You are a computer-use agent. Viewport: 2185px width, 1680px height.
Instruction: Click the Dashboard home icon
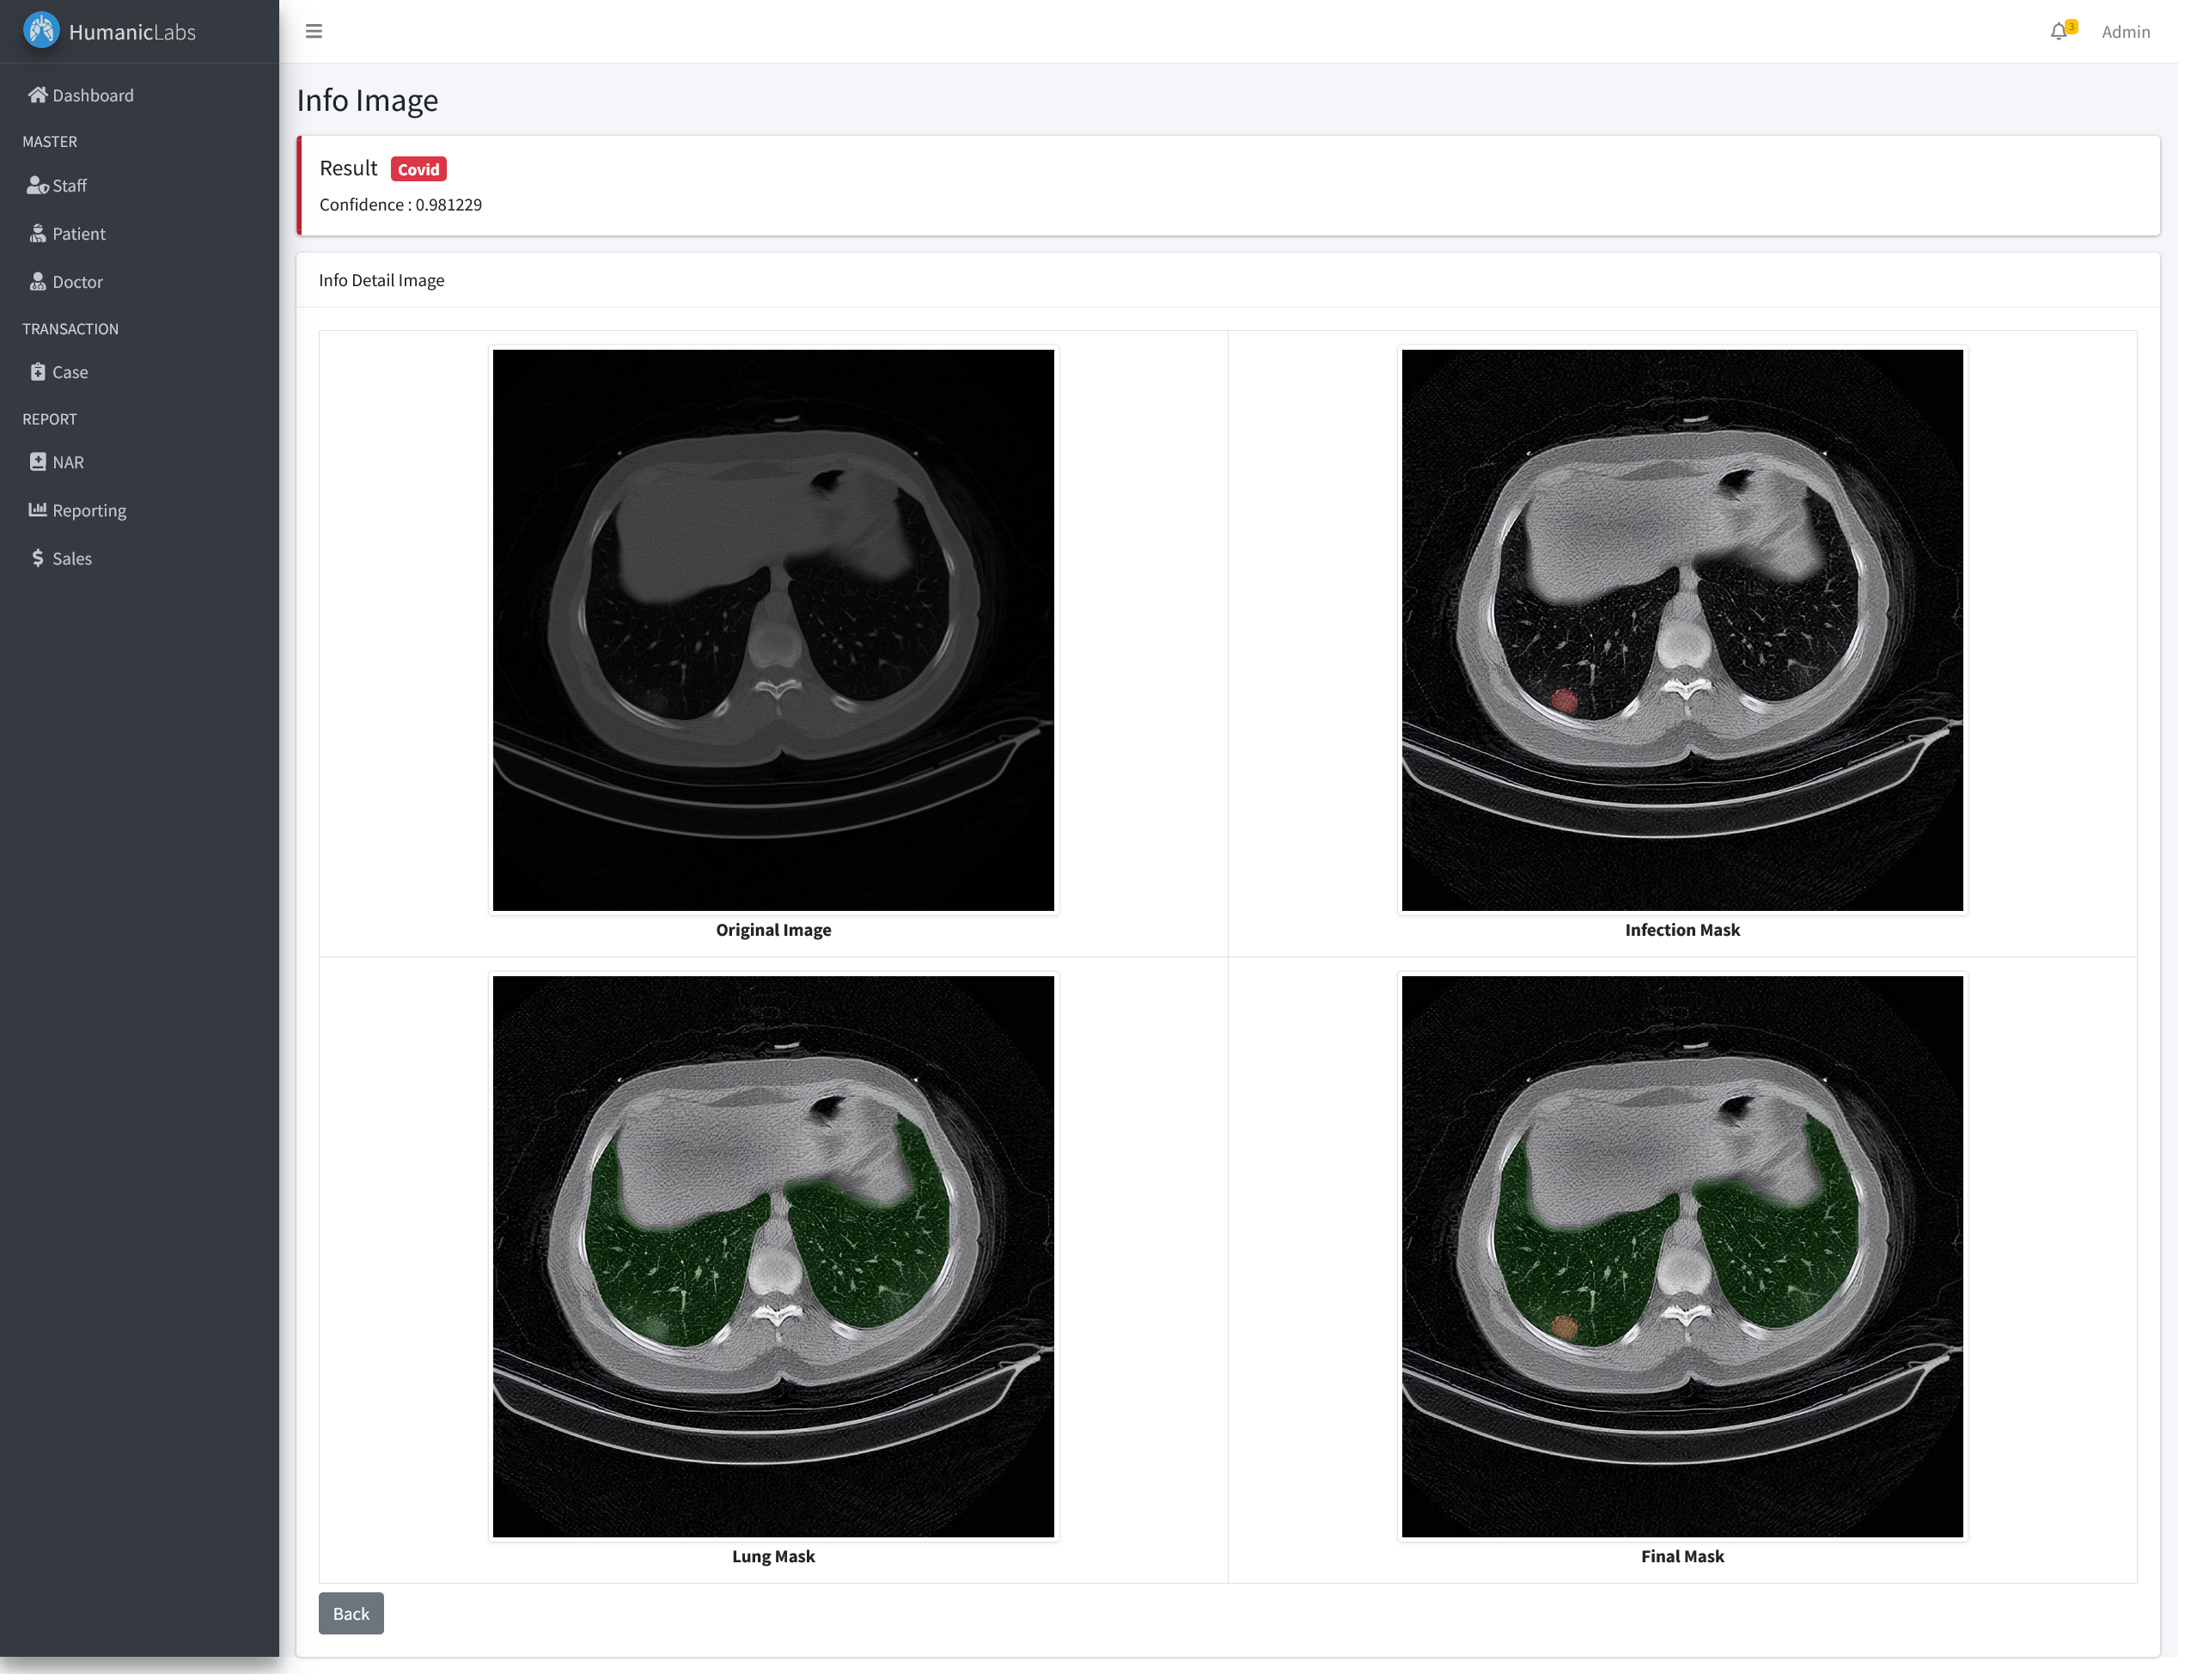[38, 95]
